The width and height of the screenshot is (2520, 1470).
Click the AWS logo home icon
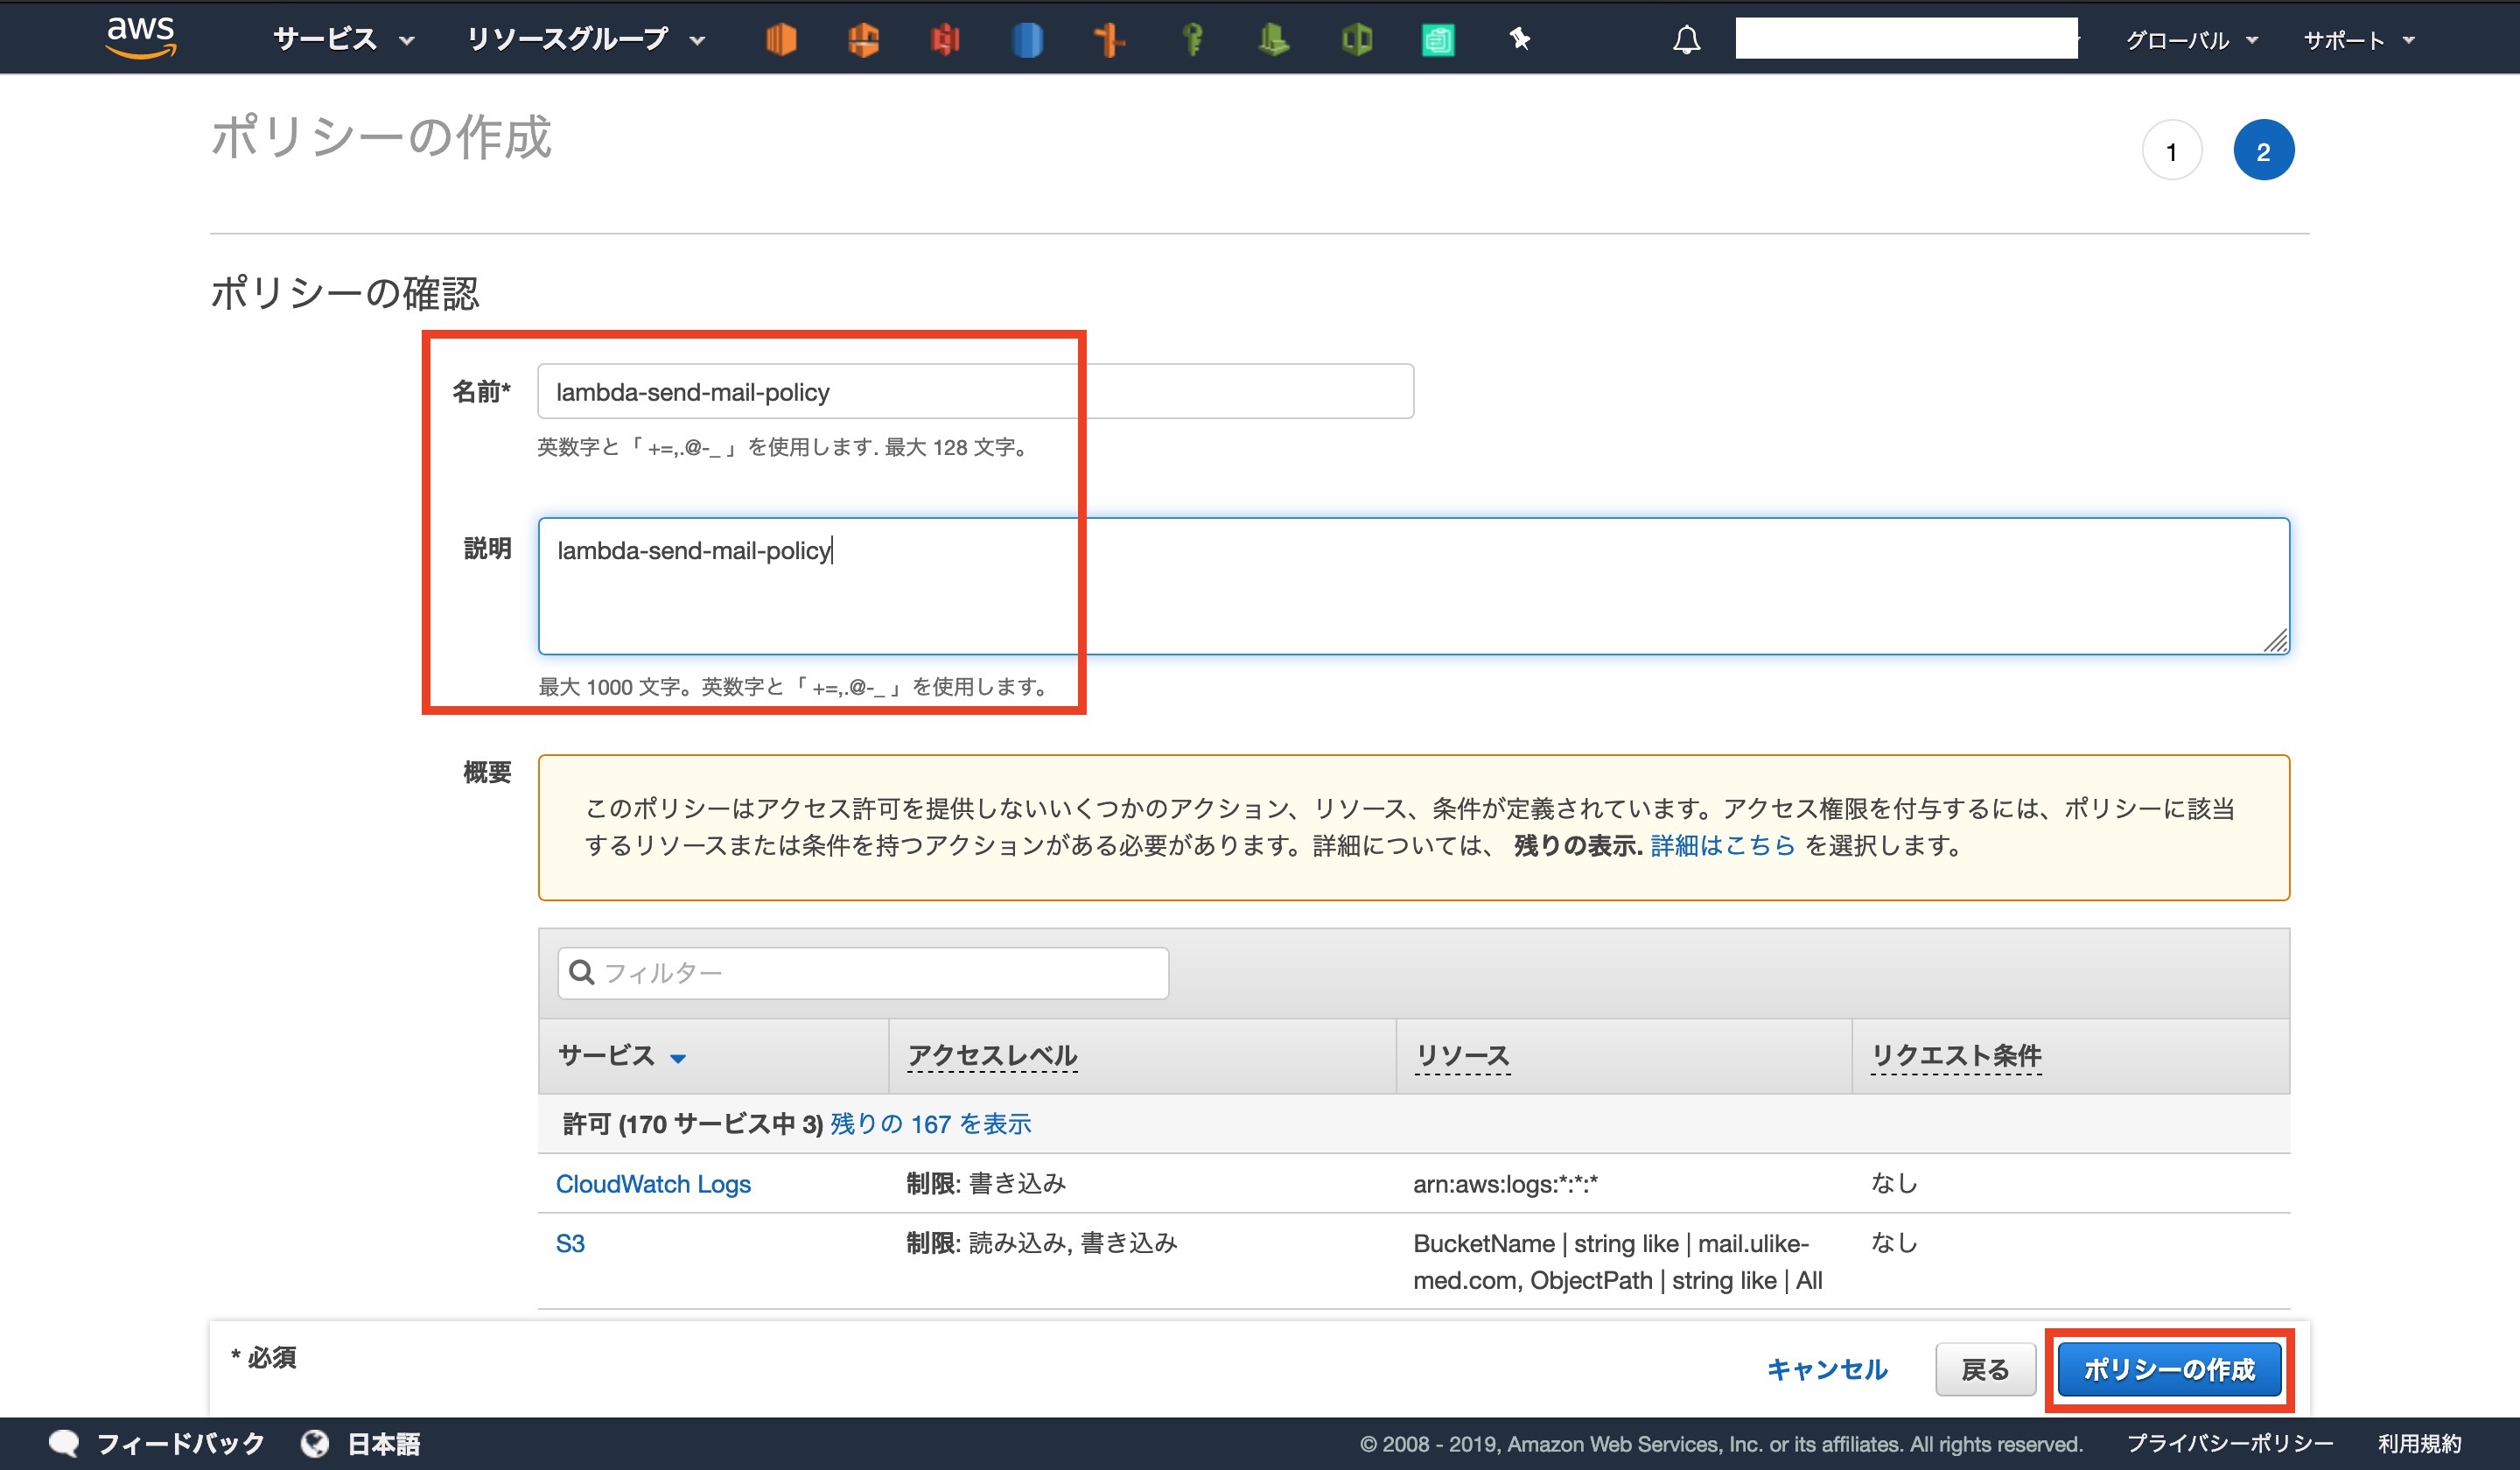141,37
